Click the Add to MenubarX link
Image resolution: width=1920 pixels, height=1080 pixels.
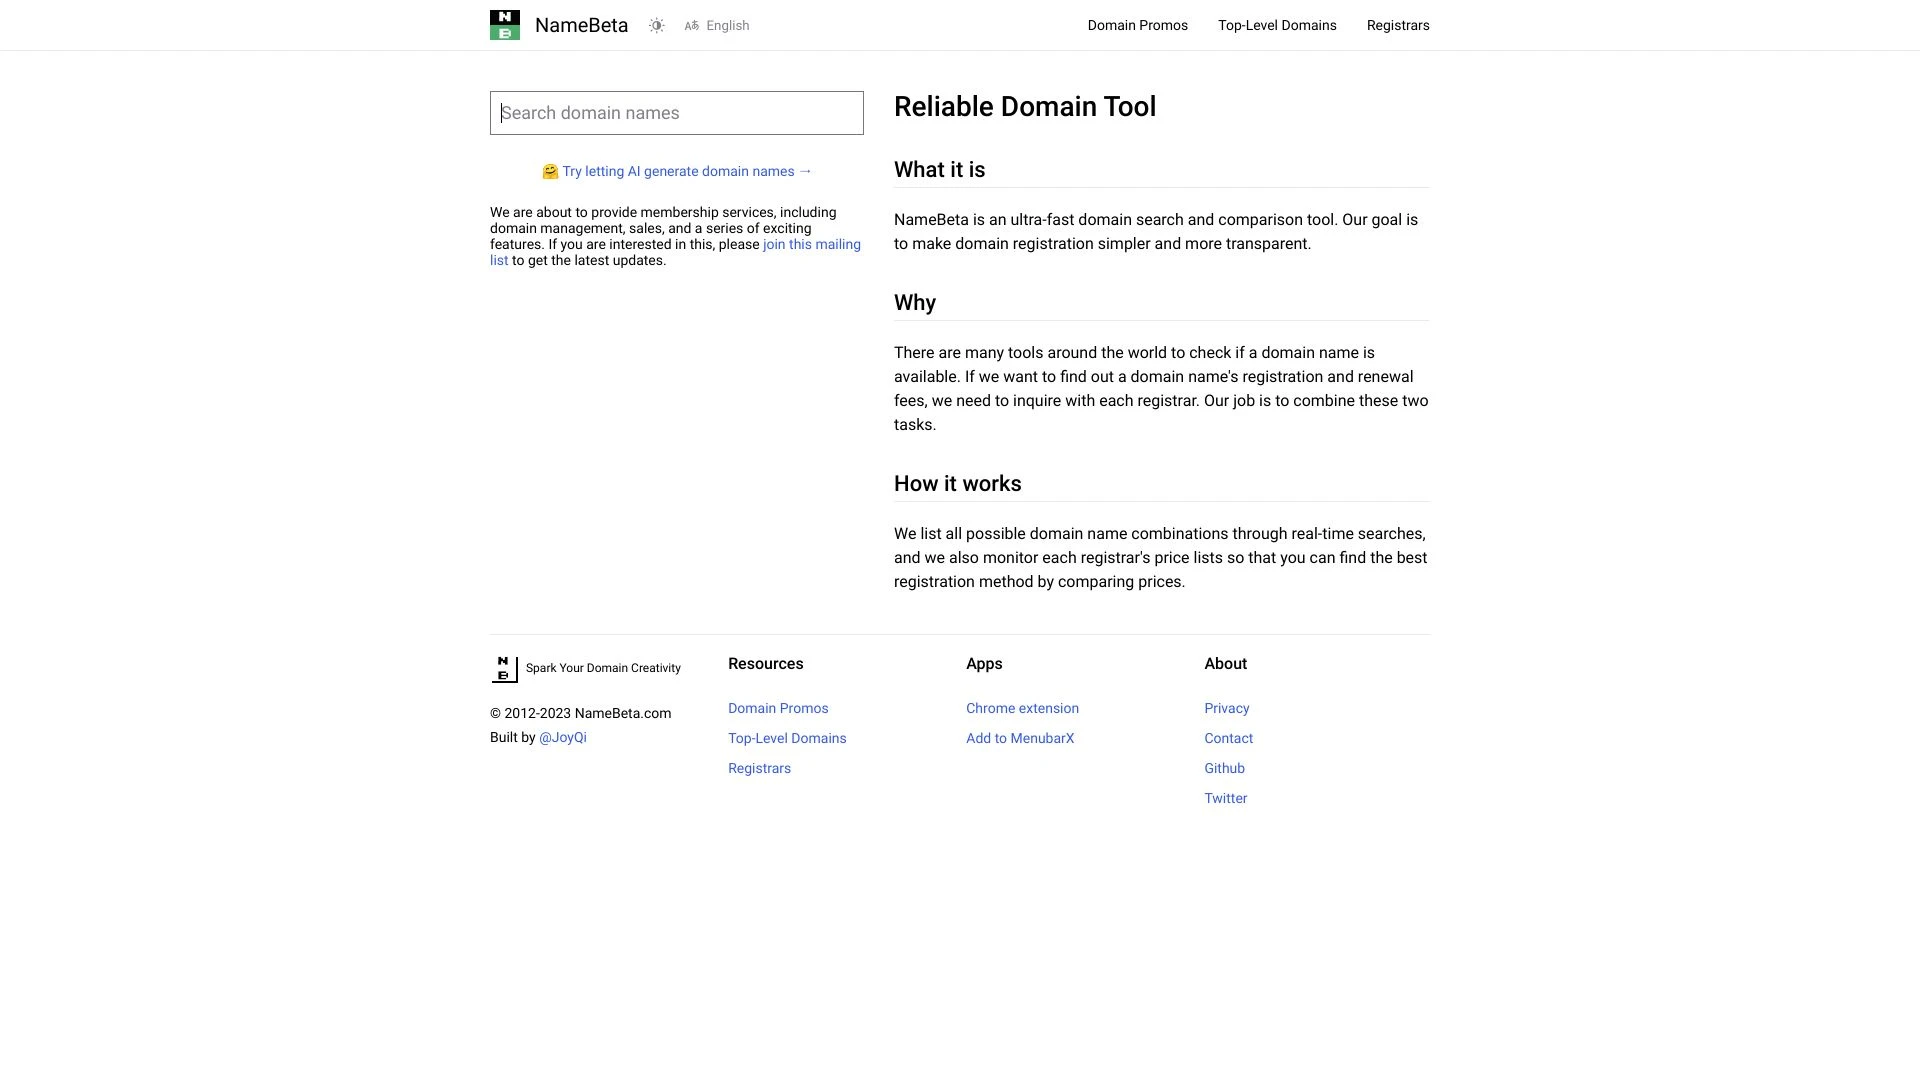point(1019,737)
